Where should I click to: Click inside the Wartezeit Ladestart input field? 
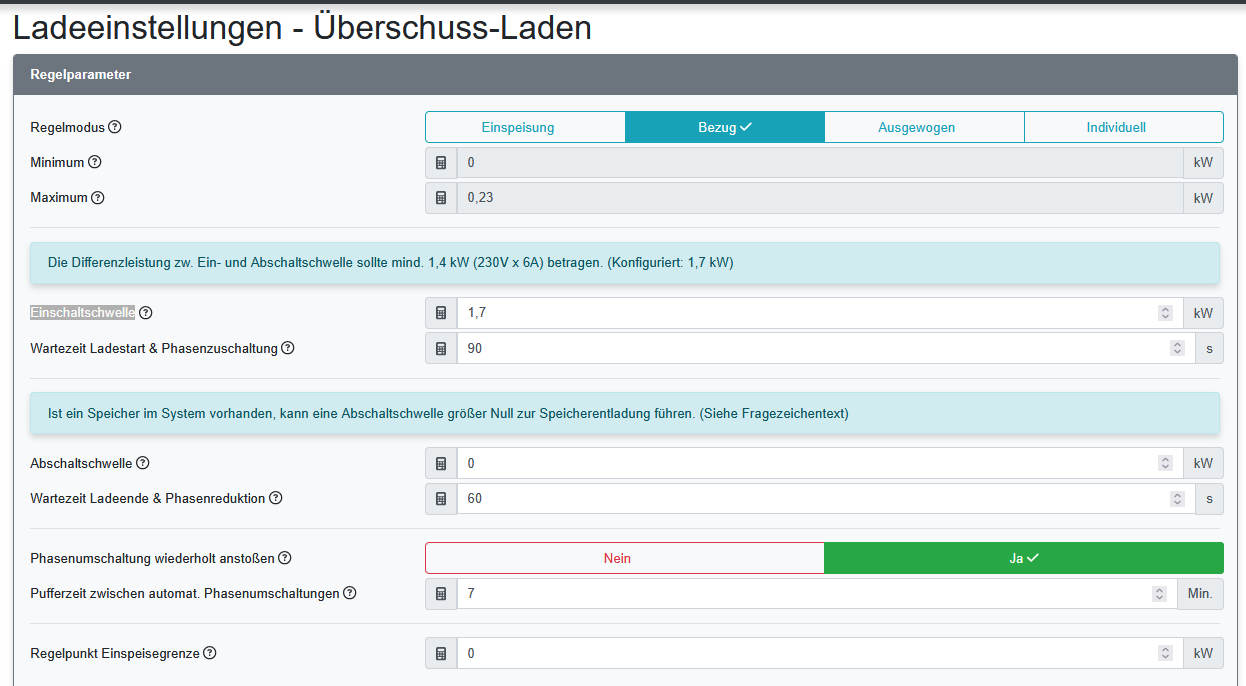700,347
